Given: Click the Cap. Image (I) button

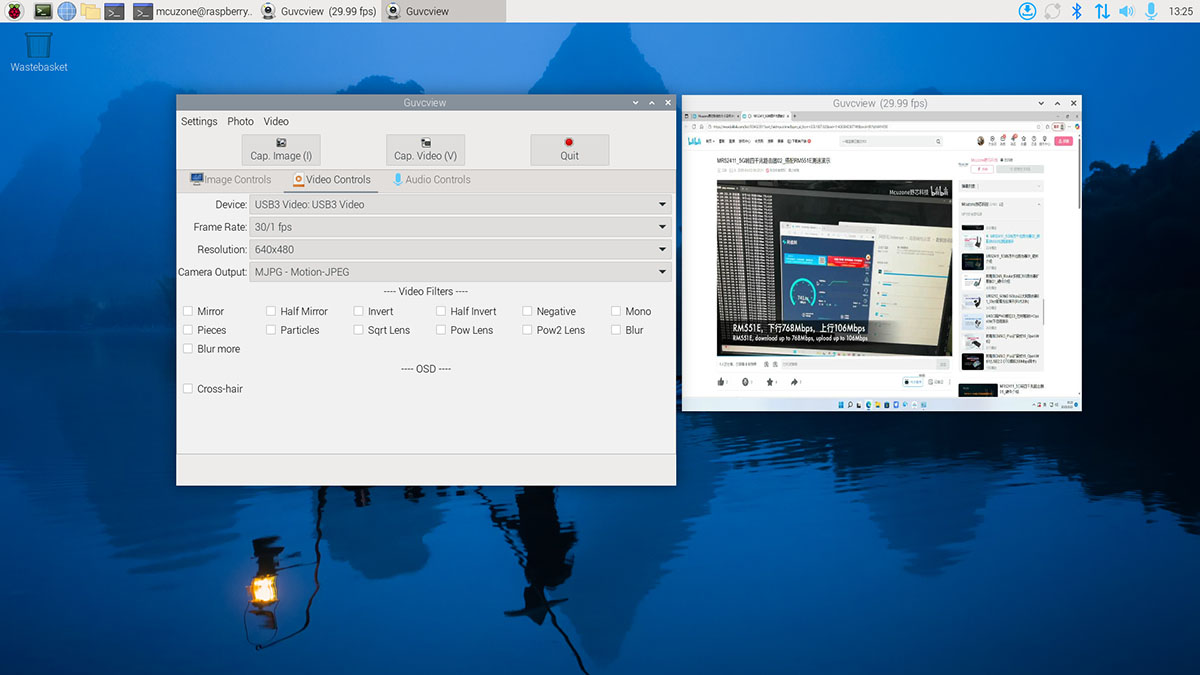Looking at the screenshot, I should point(281,150).
